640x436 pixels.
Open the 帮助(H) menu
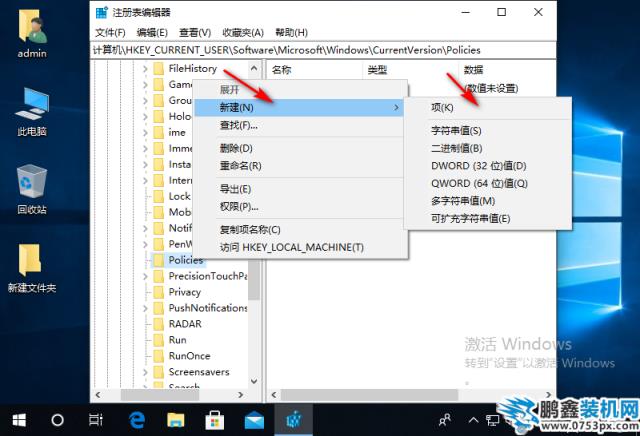[x=291, y=33]
